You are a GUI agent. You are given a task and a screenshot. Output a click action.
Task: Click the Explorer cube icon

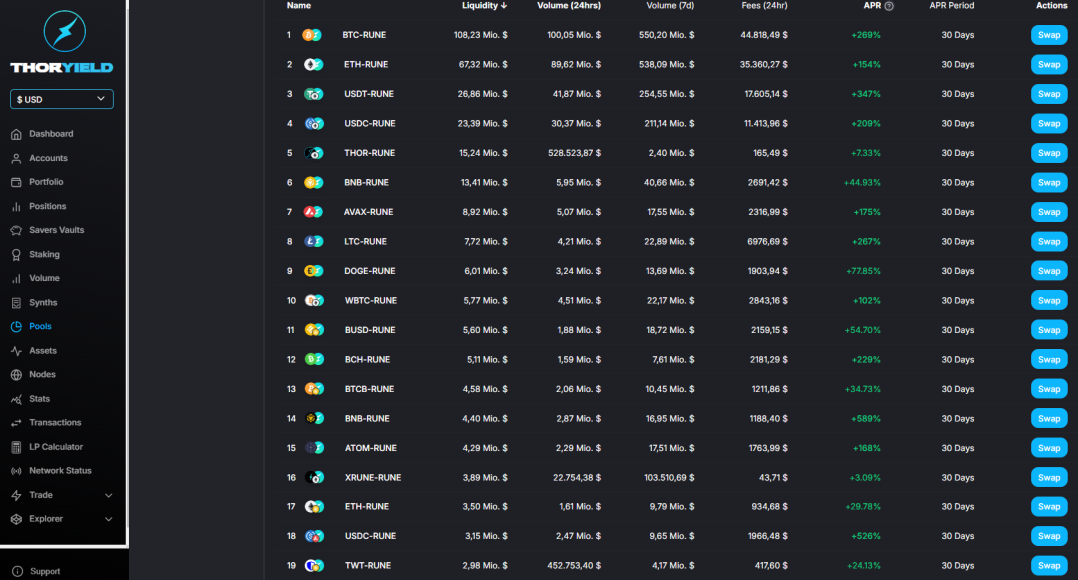click(16, 519)
